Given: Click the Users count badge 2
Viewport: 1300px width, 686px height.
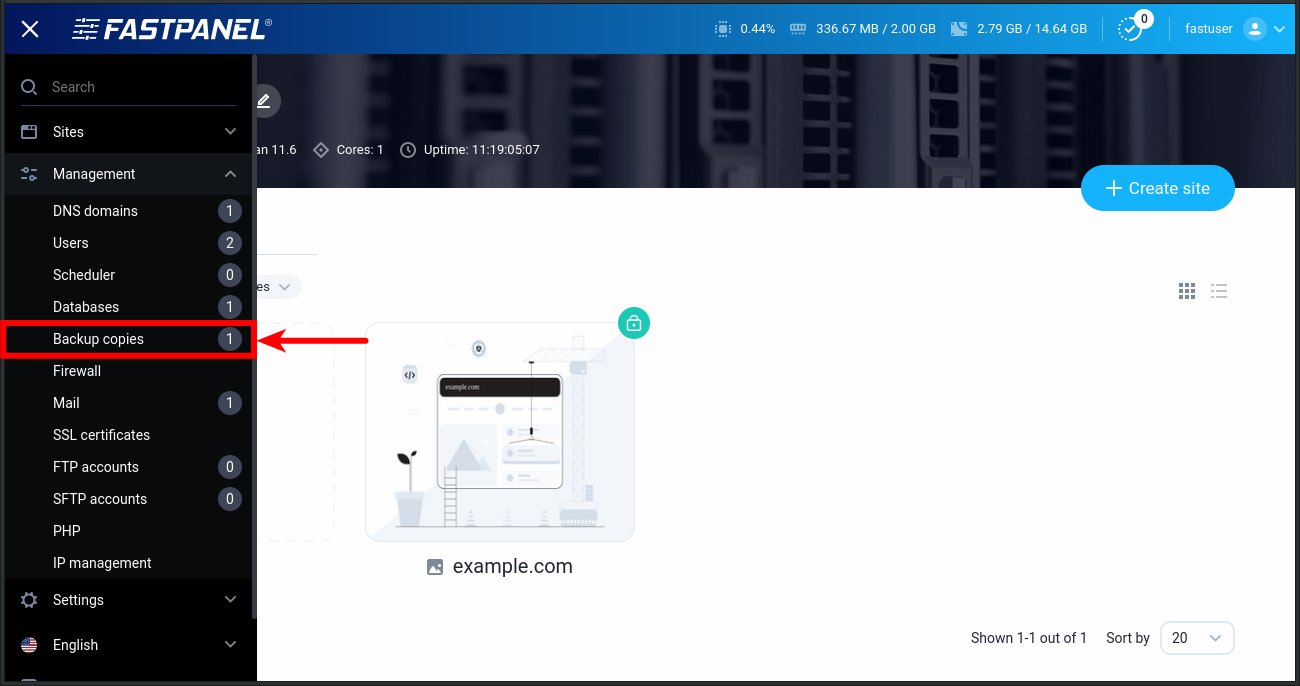Looking at the screenshot, I should [x=230, y=243].
